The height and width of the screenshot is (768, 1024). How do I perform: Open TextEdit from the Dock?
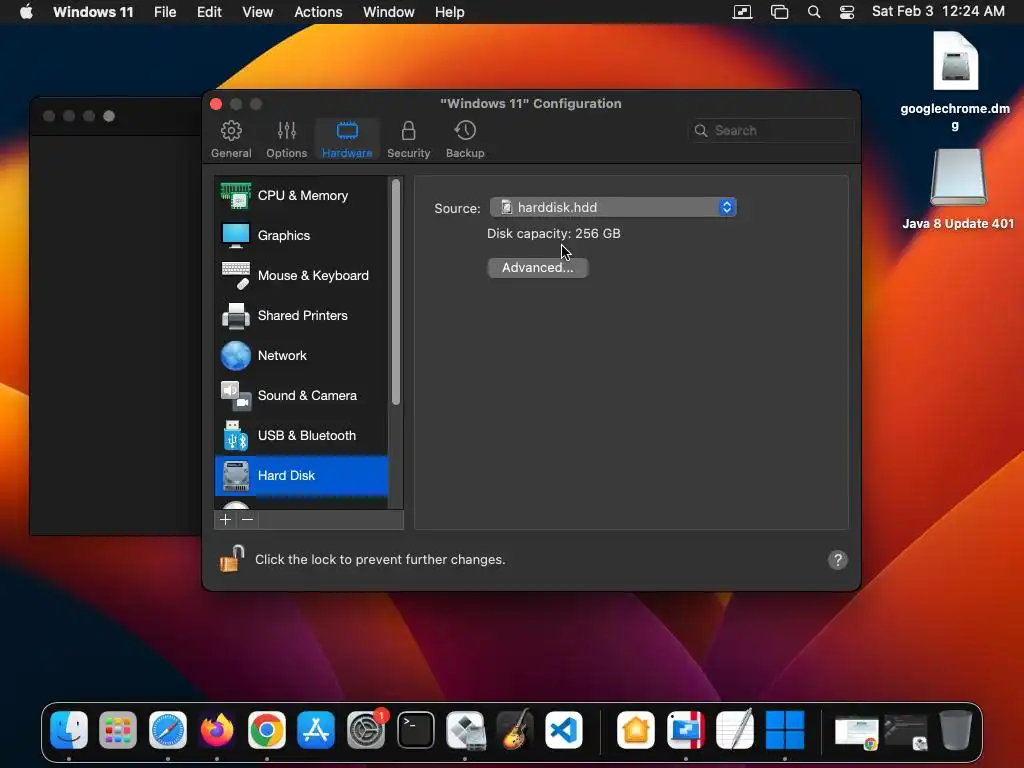coord(735,729)
